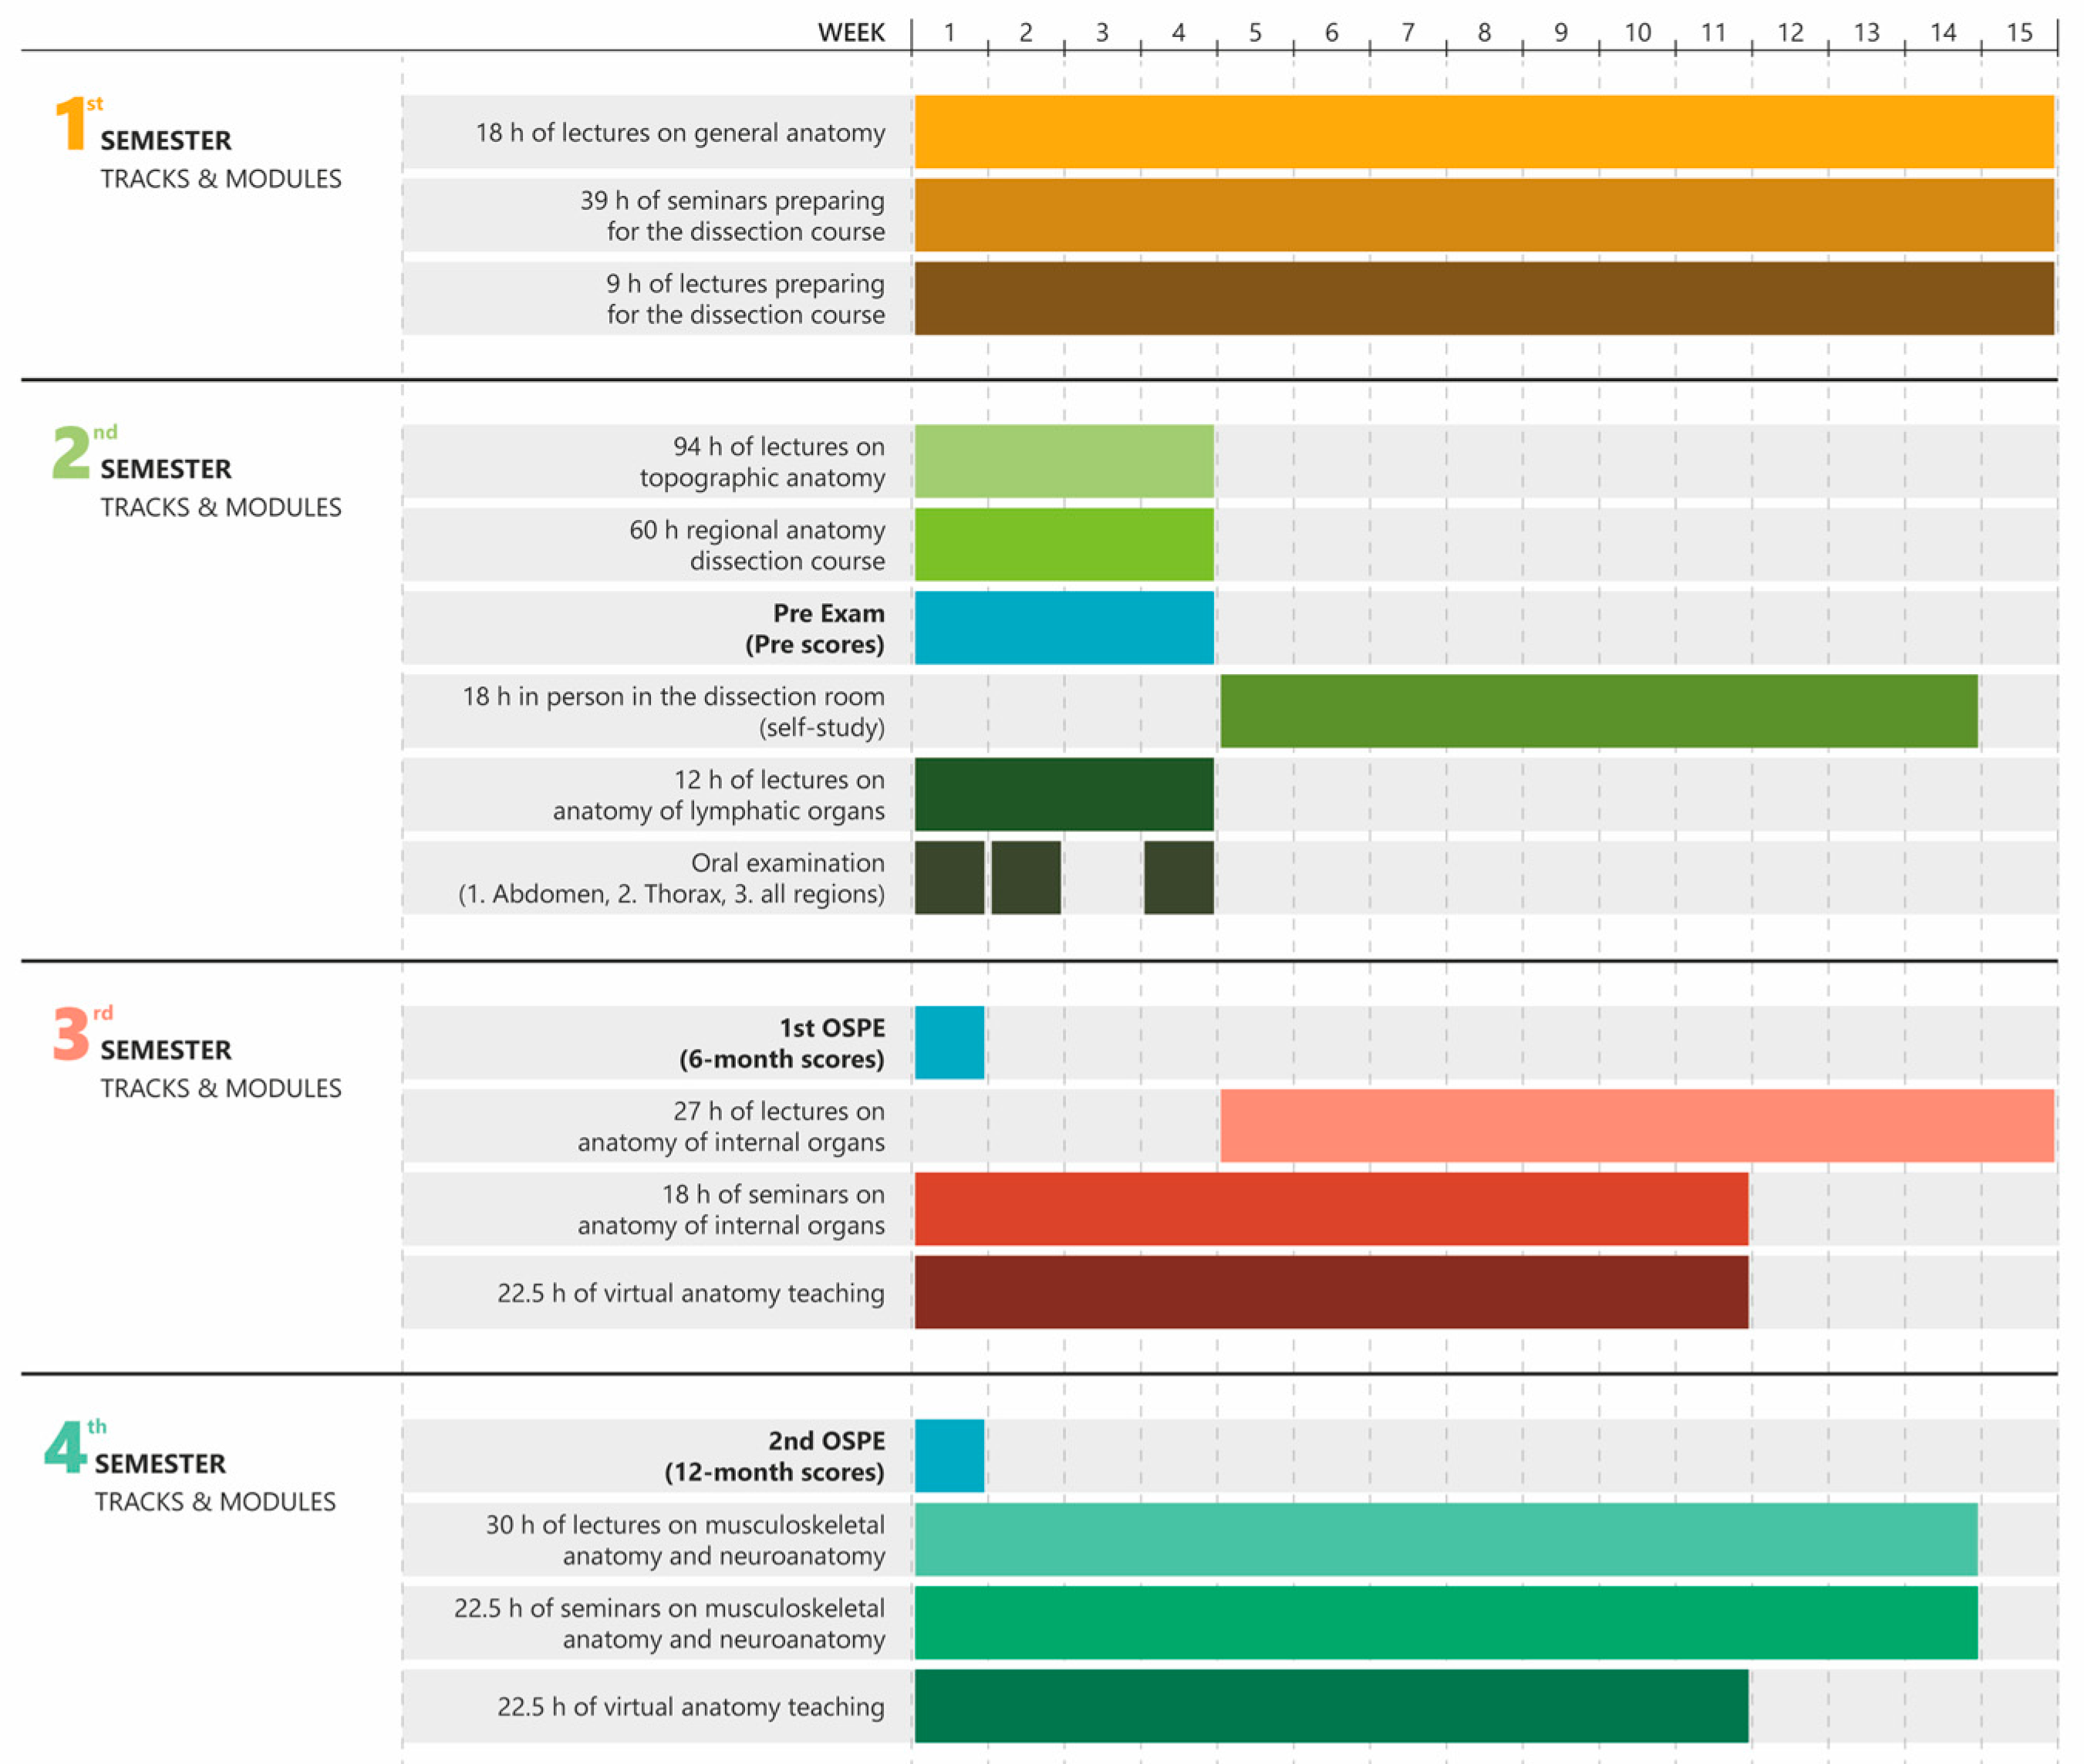
Task: Click the dark red virtual anatomy teaching bar
Action: 1330,1291
